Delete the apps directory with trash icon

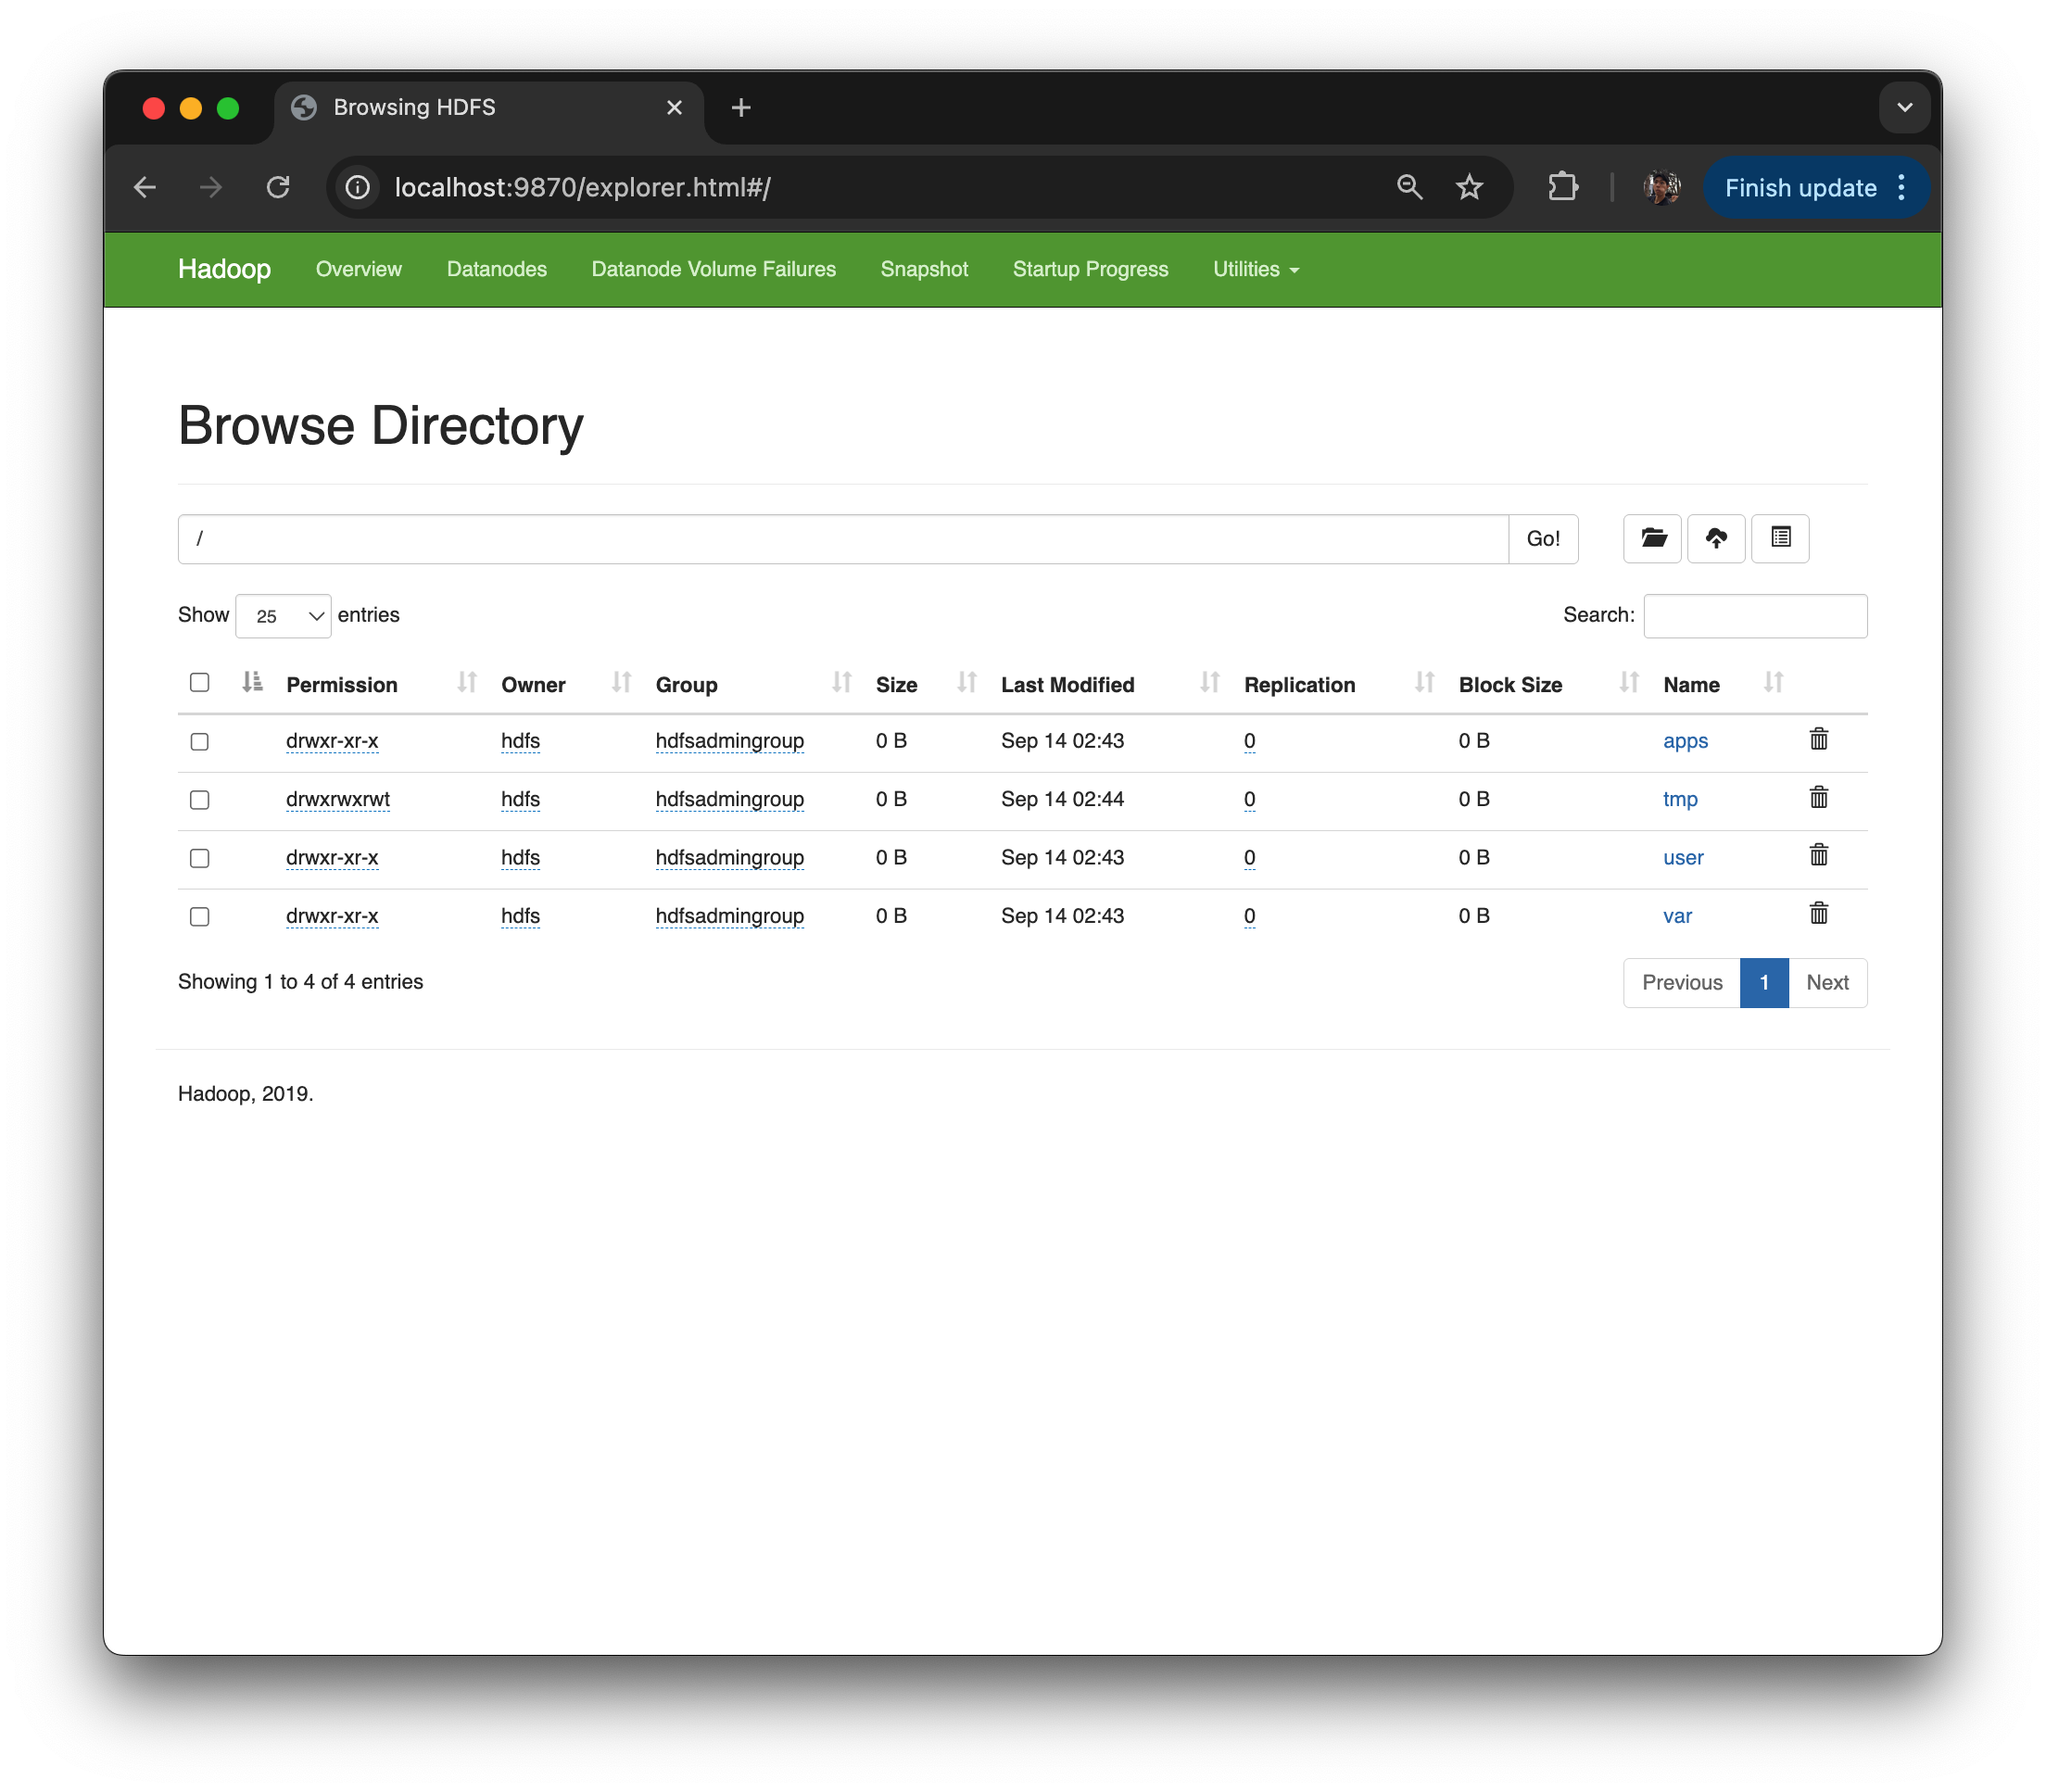pos(1818,740)
